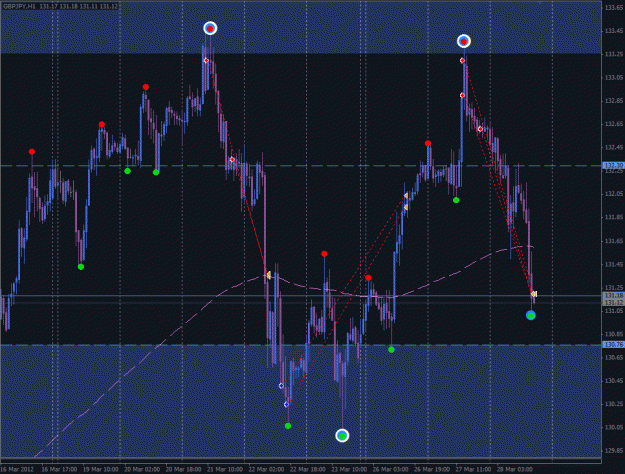Click the 133.45 price axis label
The width and height of the screenshot is (625, 474).
pos(614,31)
